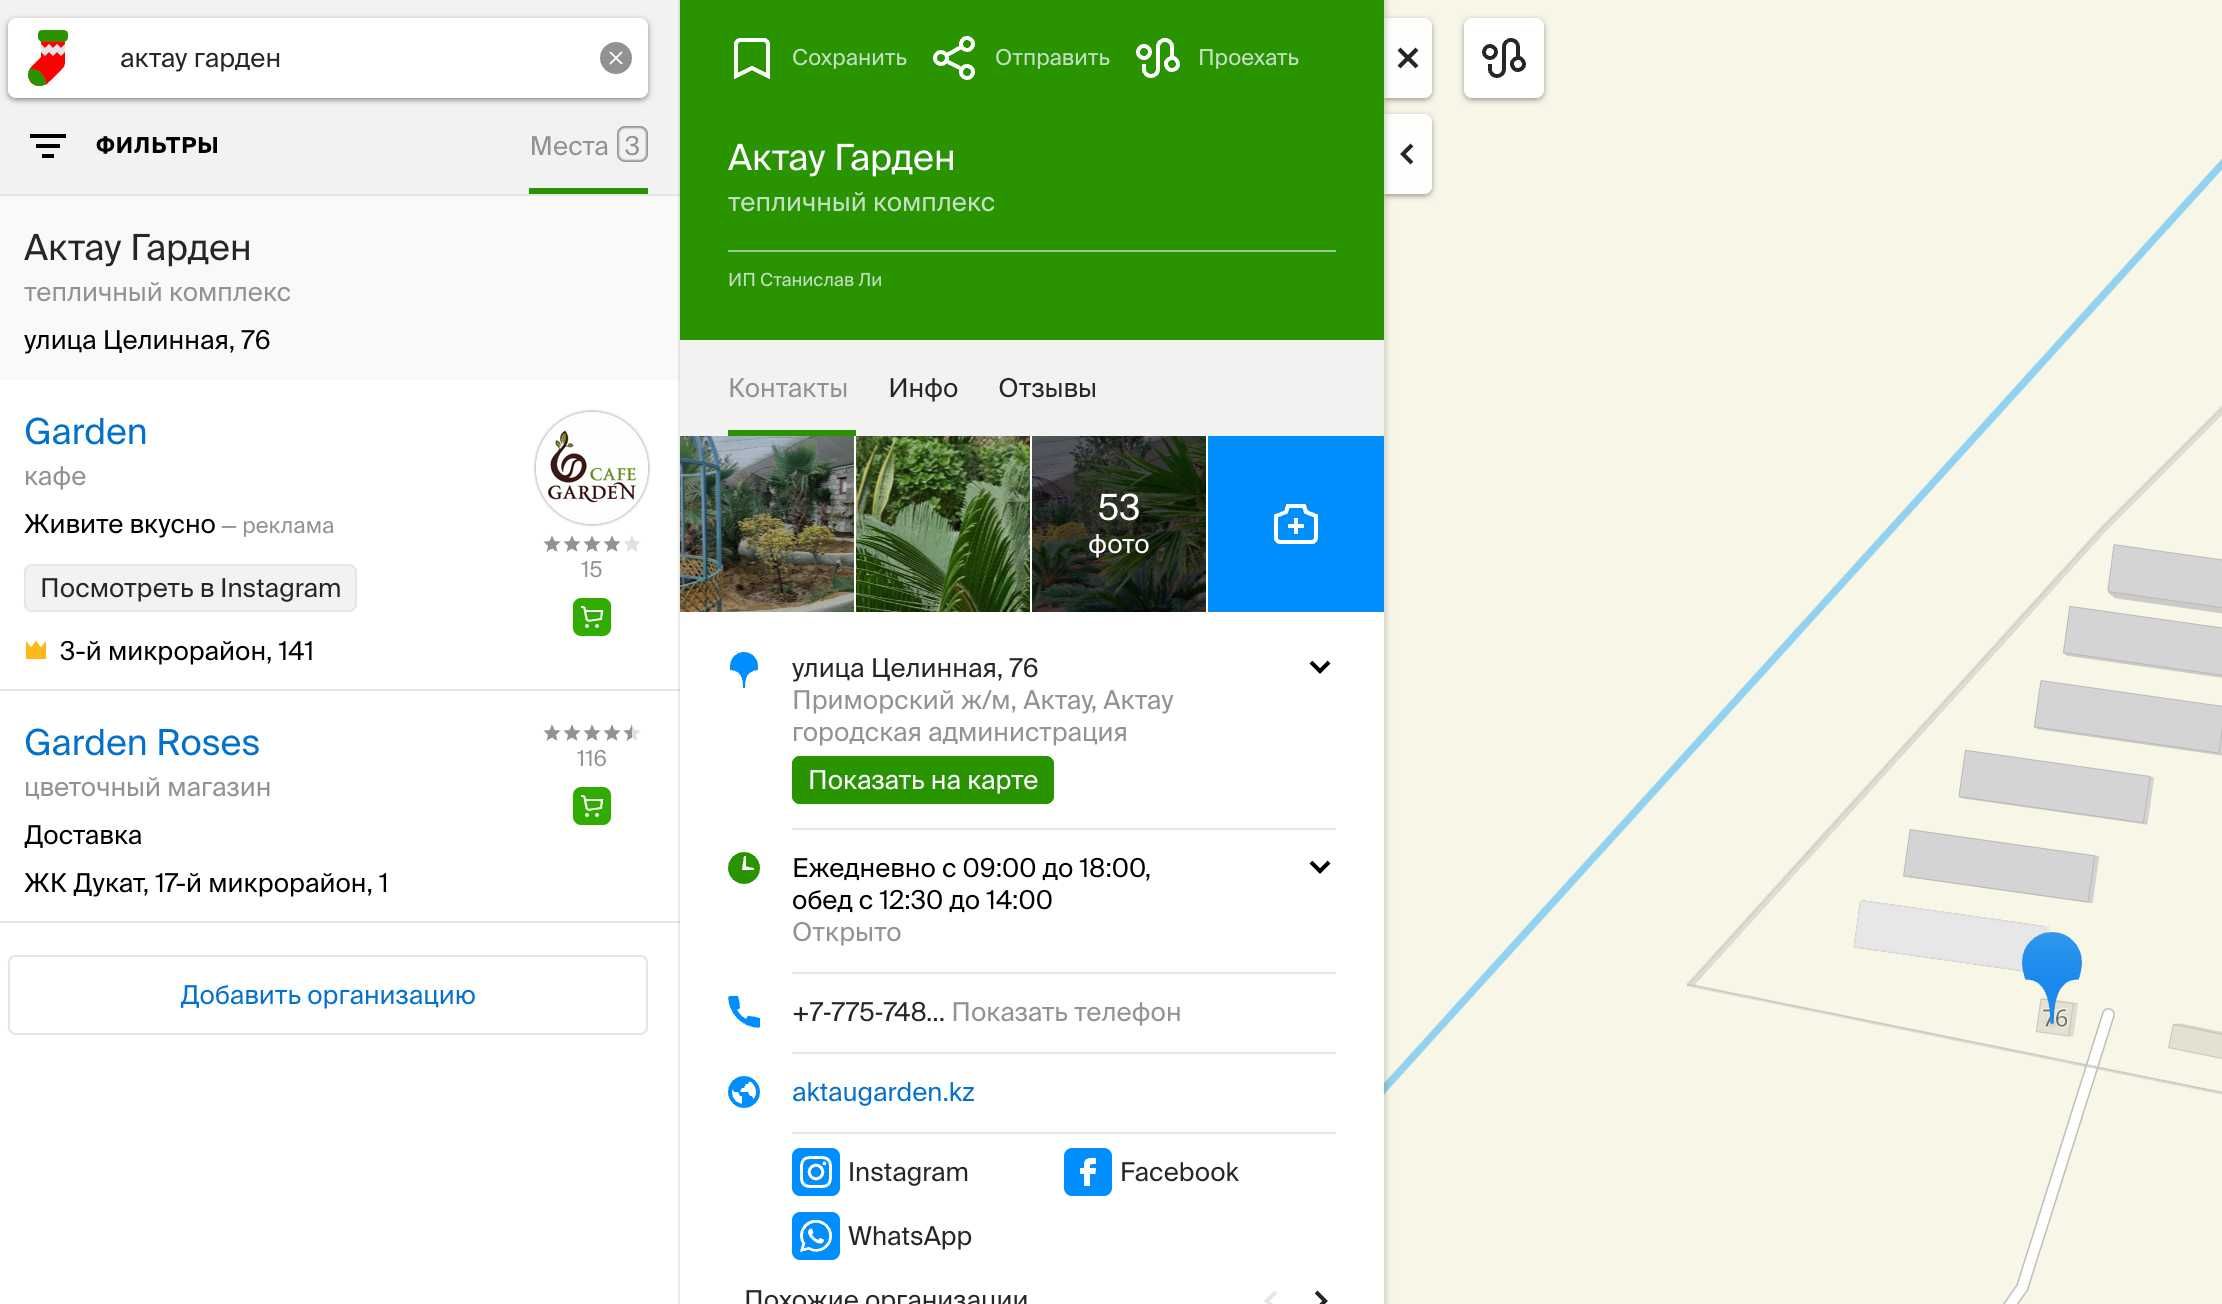Click the shopping cart icon for Garden cafe
This screenshot has width=2222, height=1304.
592,617
